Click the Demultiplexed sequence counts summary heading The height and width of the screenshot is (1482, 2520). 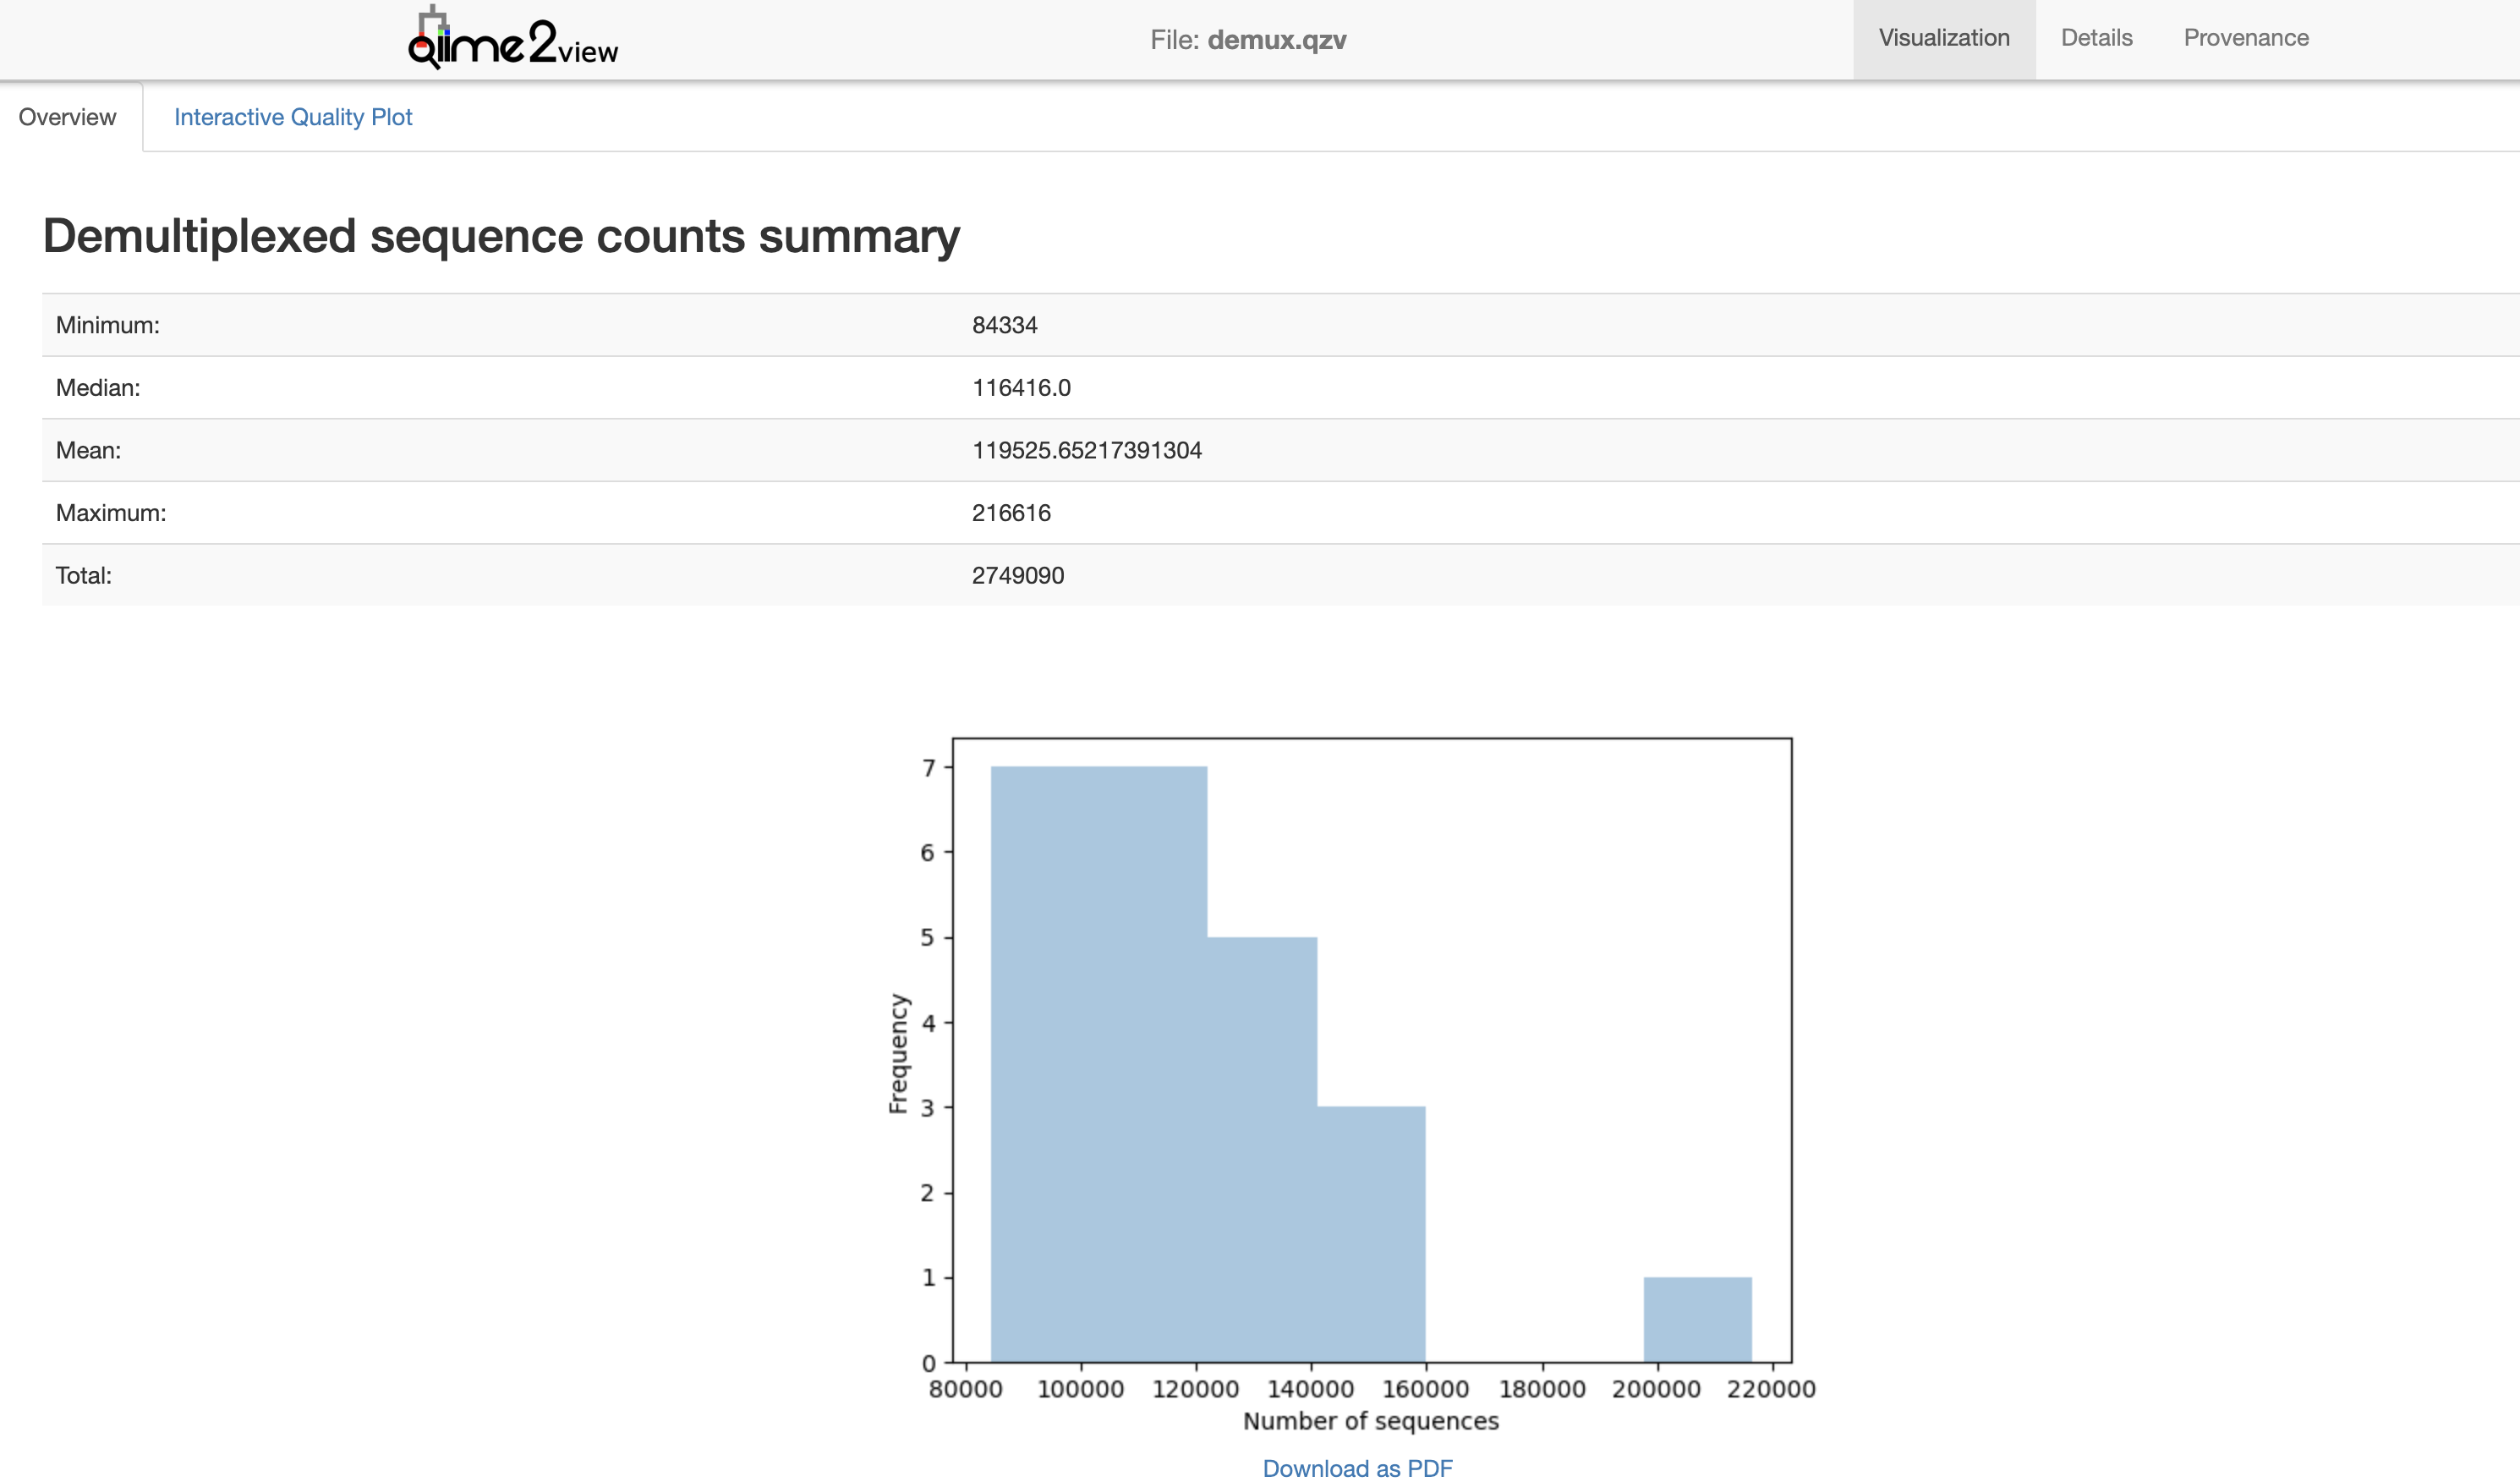click(501, 236)
